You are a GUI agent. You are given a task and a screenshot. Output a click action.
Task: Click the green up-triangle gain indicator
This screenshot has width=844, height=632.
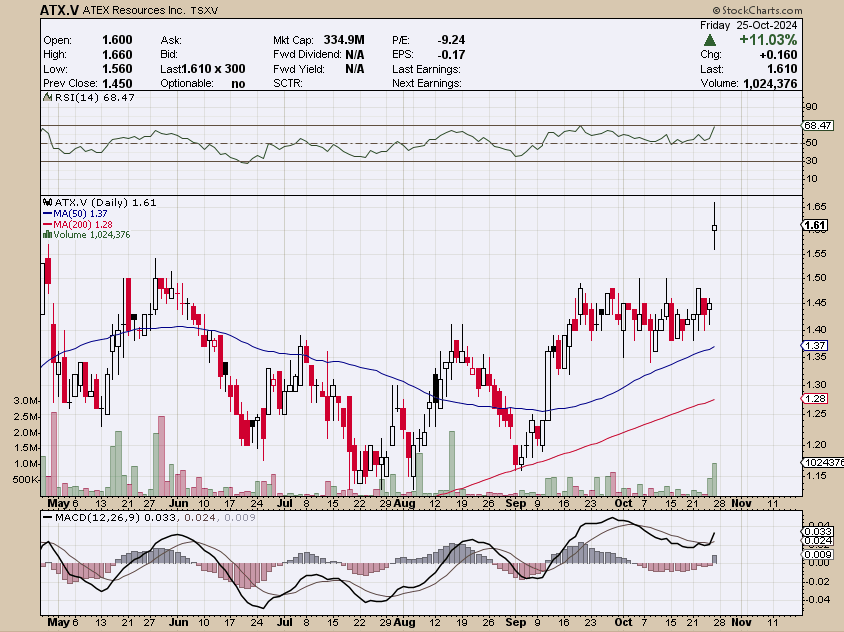[709, 40]
